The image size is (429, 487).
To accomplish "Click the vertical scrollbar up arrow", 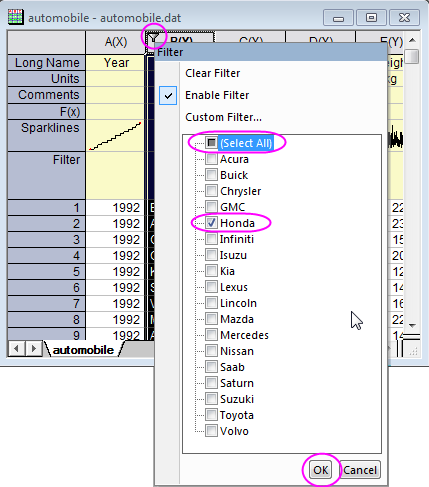I will click(x=412, y=40).
